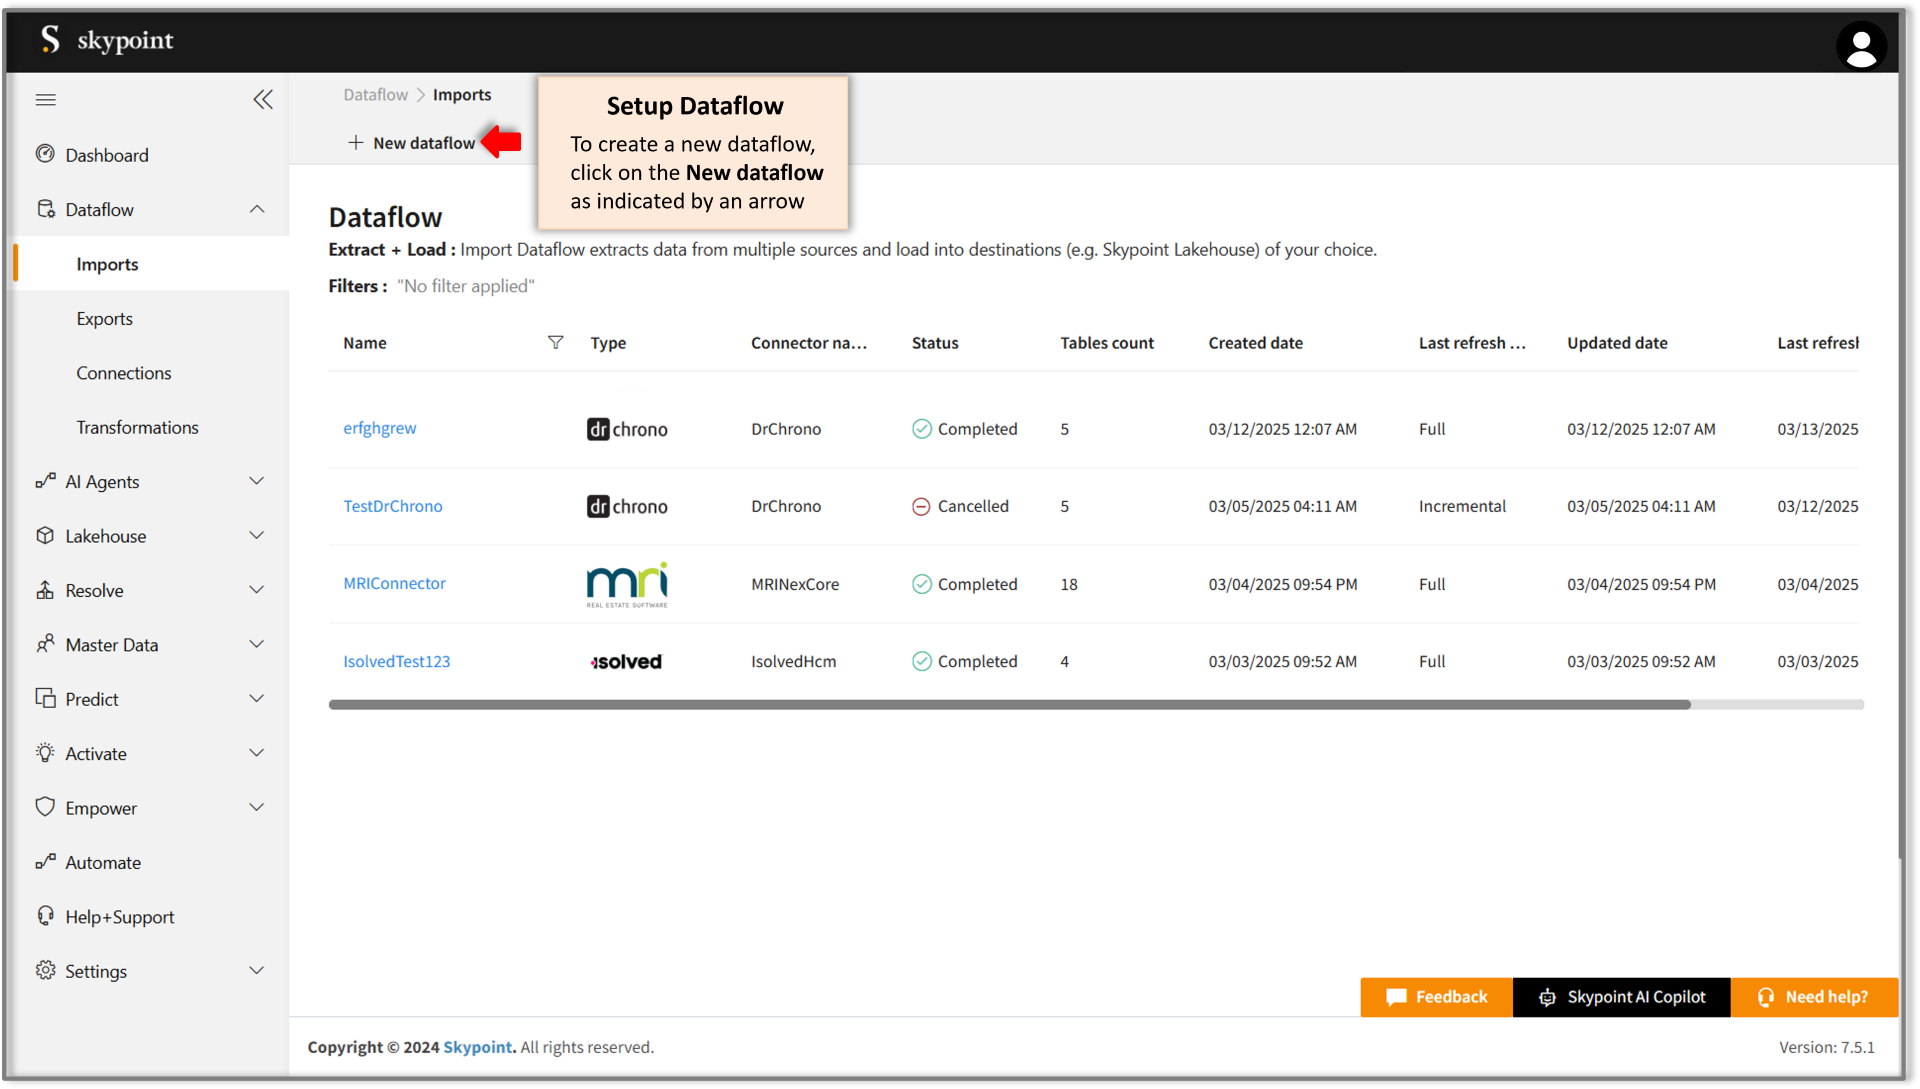Collapse the sidebar with the double chevron

click(263, 99)
